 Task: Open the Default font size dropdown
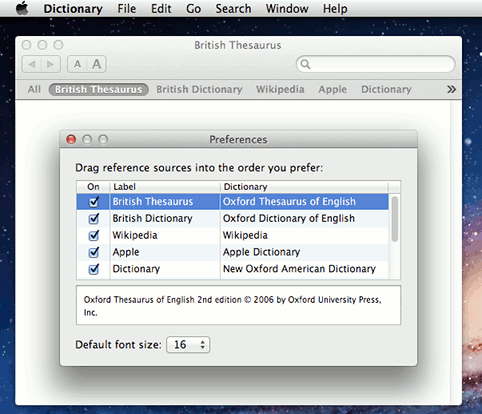point(188,345)
